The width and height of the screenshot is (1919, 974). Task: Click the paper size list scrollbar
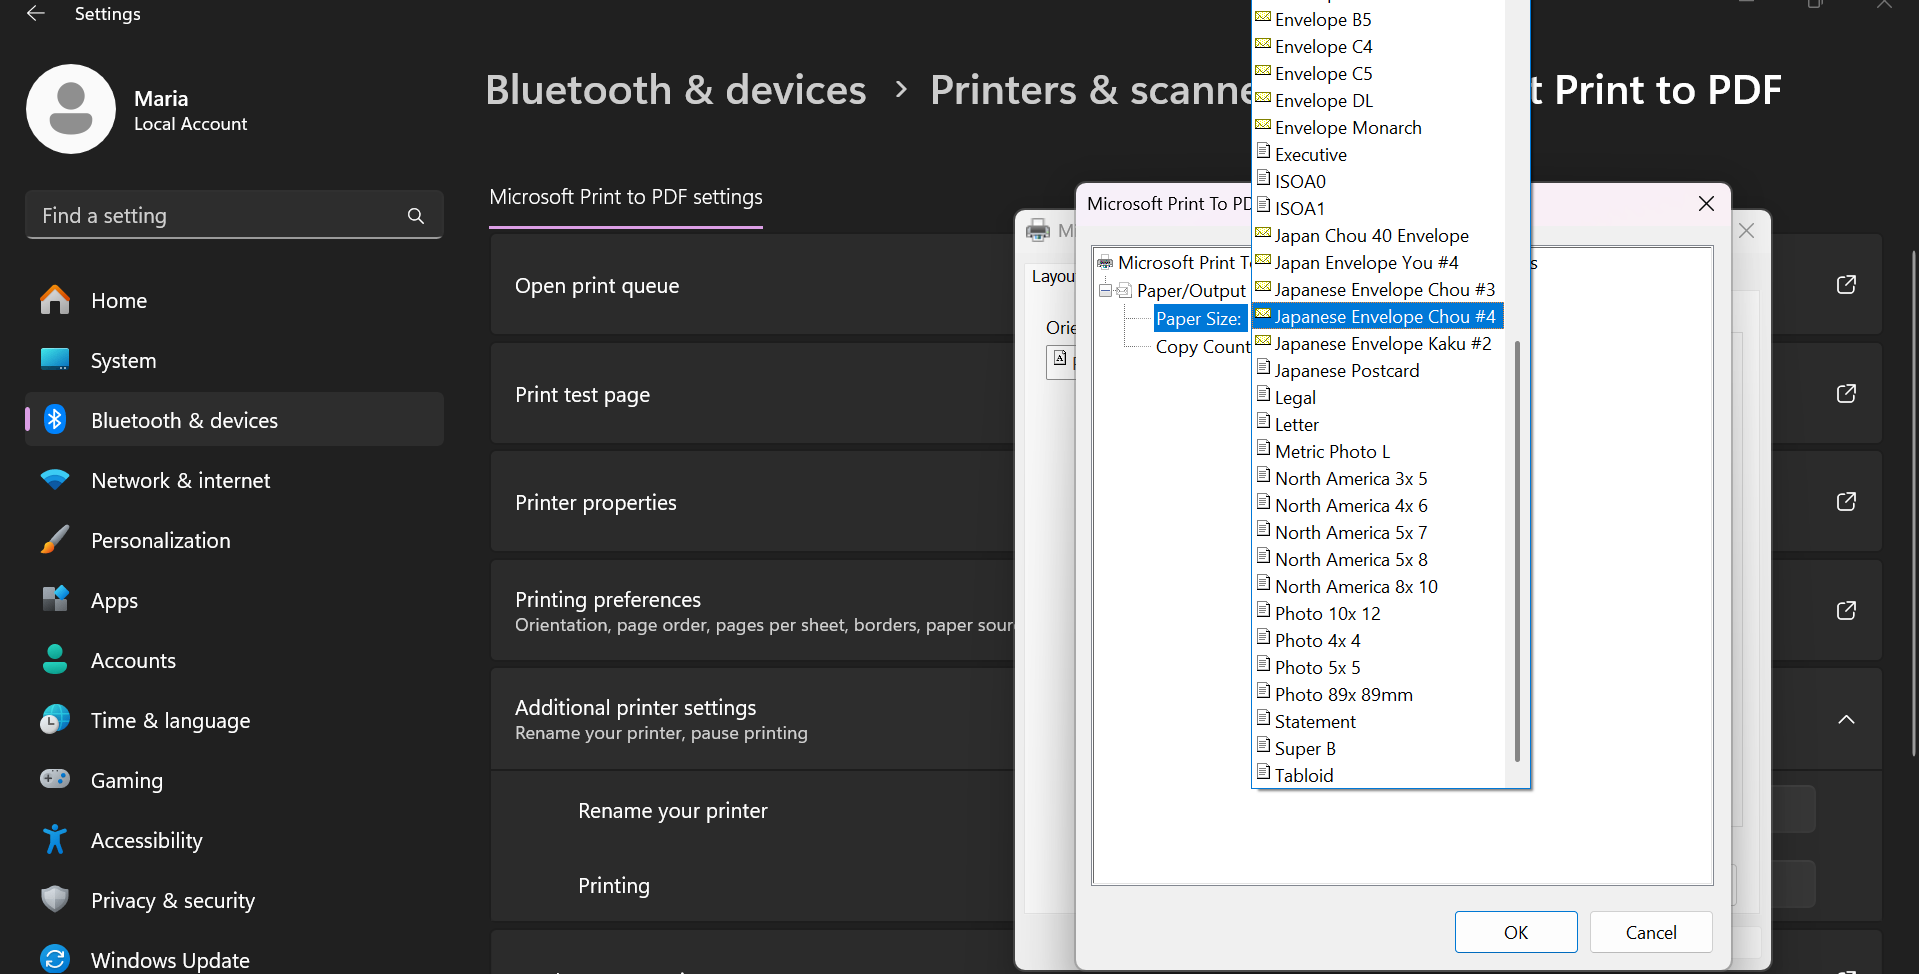[1517, 550]
